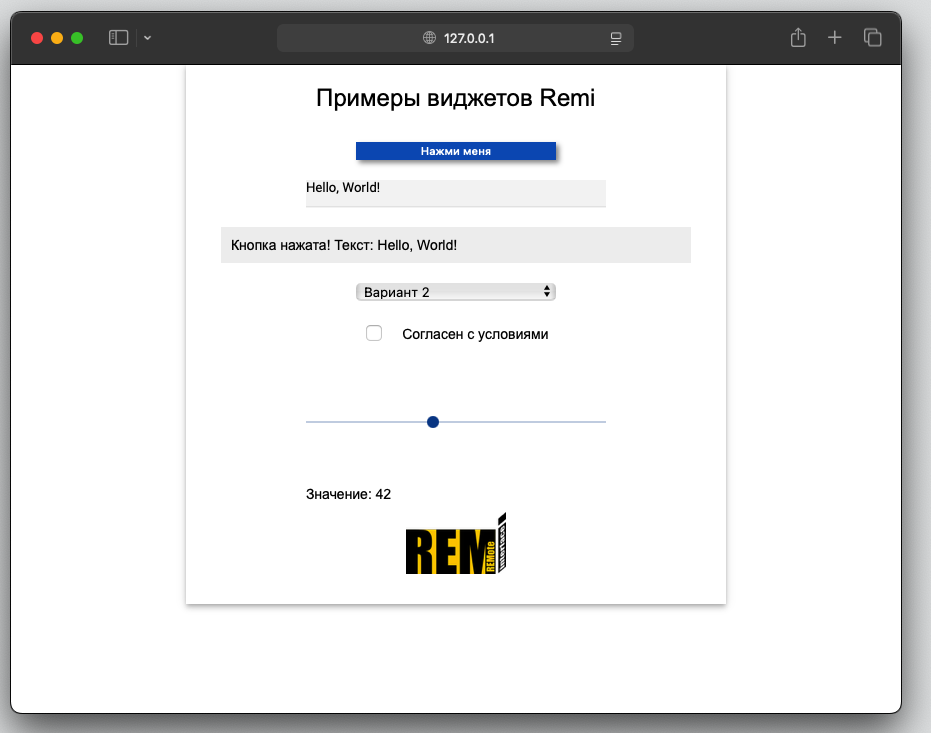This screenshot has width=931, height=733.
Task: Maximize the window with green button
Action: click(77, 38)
